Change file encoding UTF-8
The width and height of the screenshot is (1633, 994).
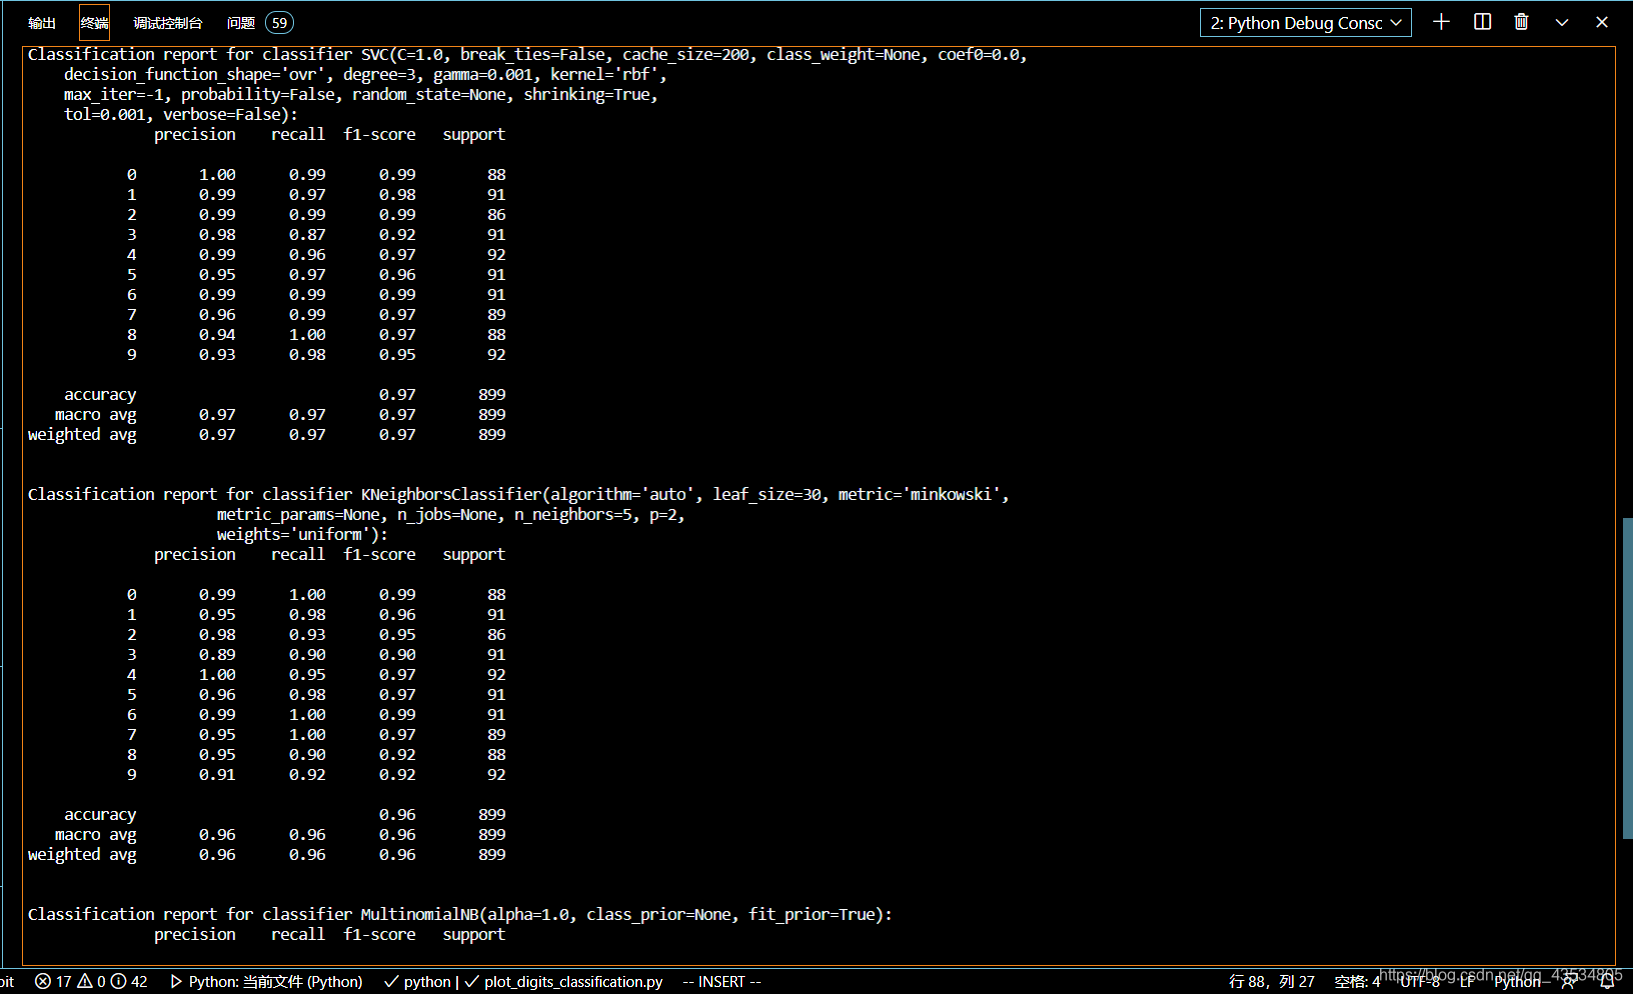(x=1420, y=982)
